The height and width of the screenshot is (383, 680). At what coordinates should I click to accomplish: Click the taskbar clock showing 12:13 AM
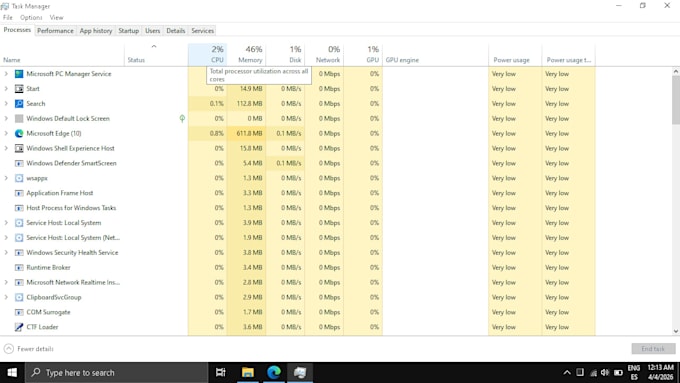660,372
